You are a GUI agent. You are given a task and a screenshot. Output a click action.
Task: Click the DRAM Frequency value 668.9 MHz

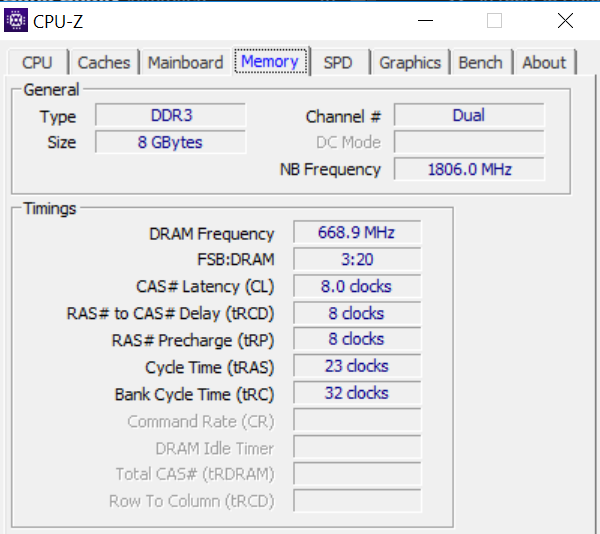coord(357,232)
